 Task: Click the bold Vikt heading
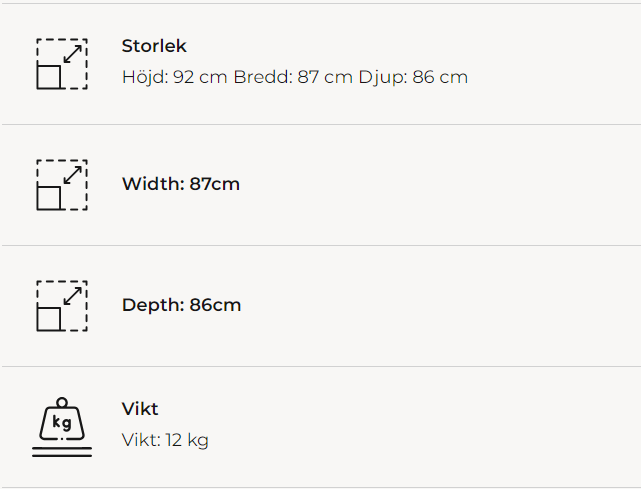click(x=140, y=409)
